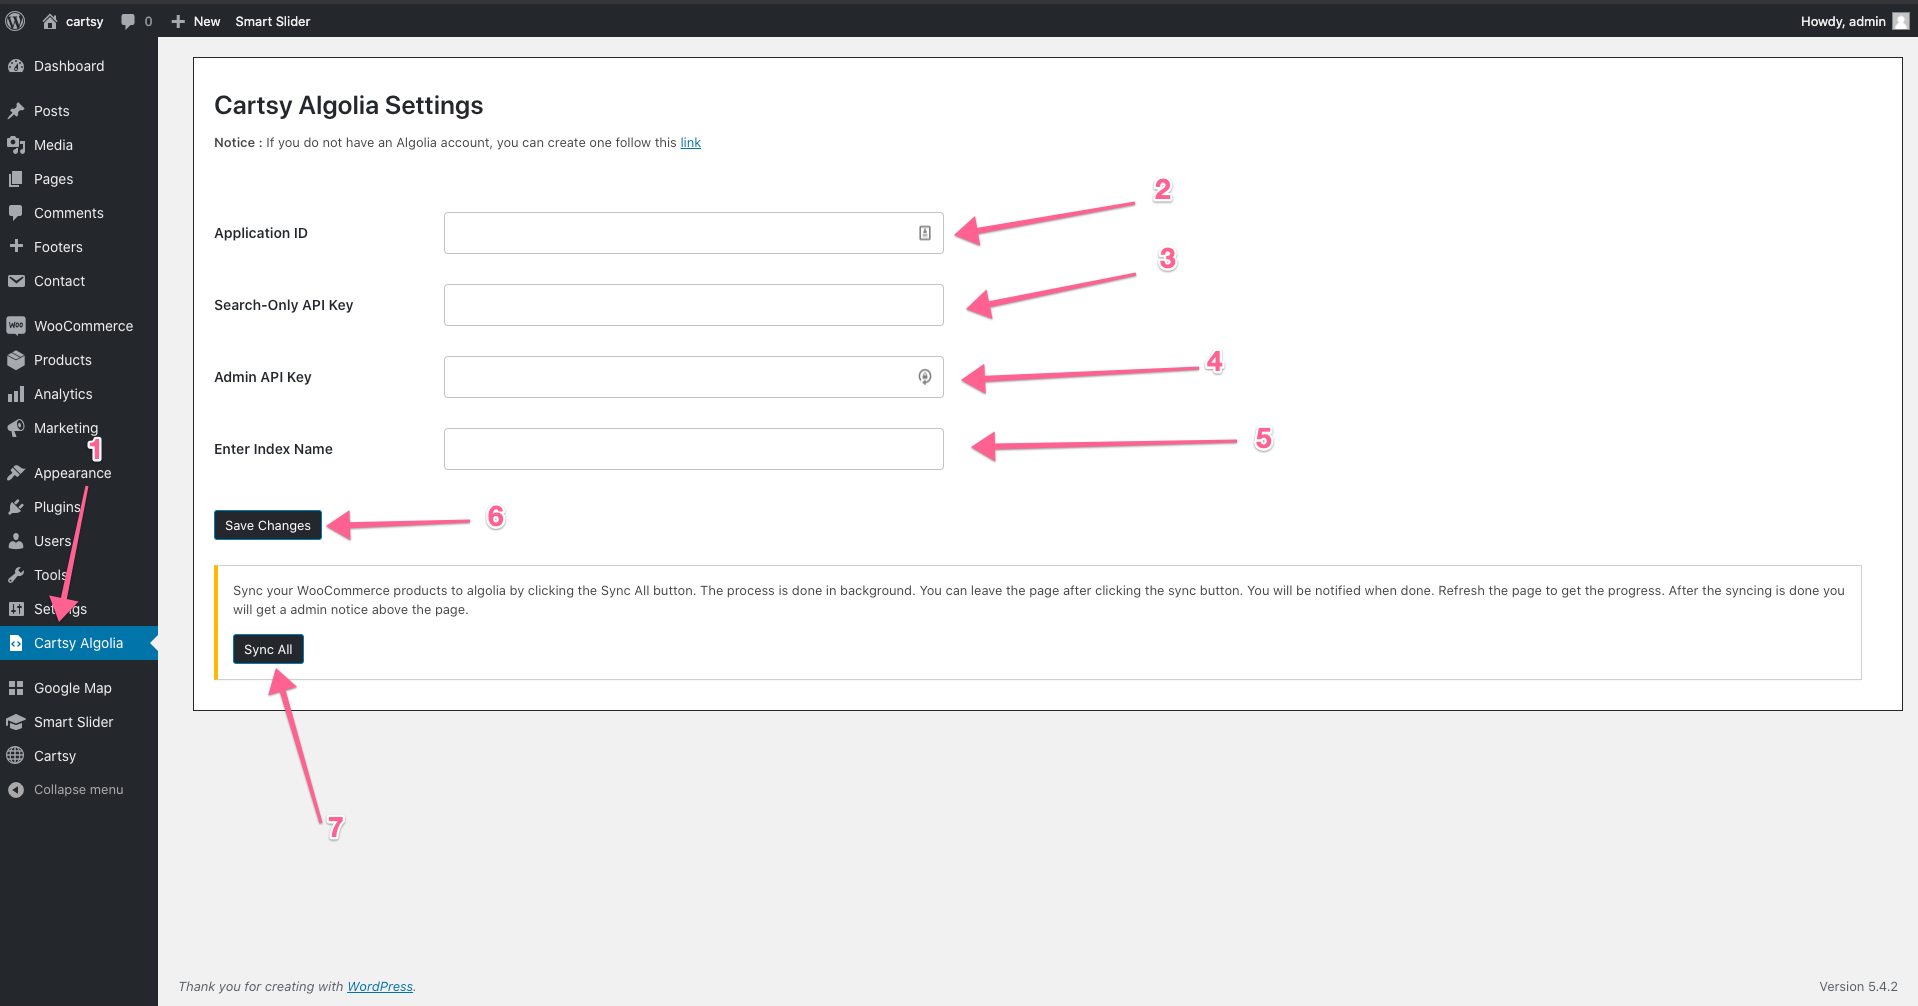
Task: Click New in the top admin bar
Action: [196, 21]
